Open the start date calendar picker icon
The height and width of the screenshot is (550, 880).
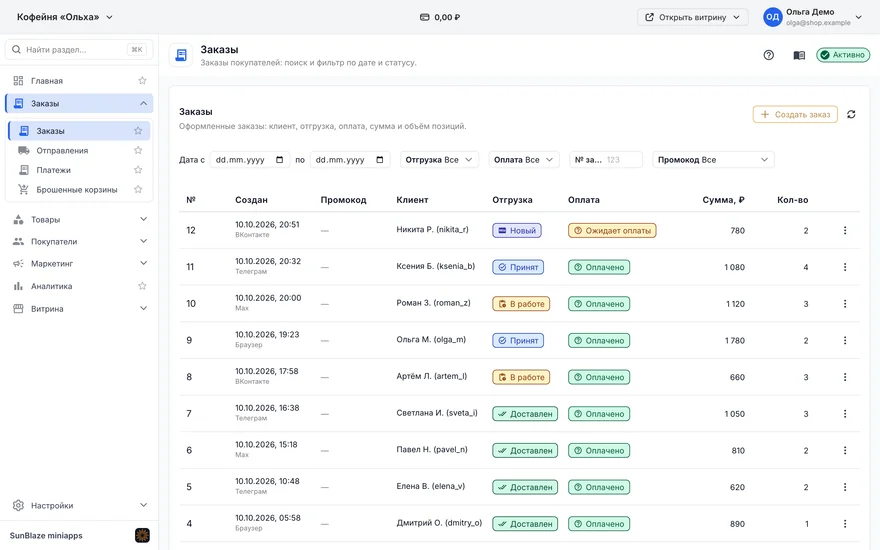tap(279, 160)
